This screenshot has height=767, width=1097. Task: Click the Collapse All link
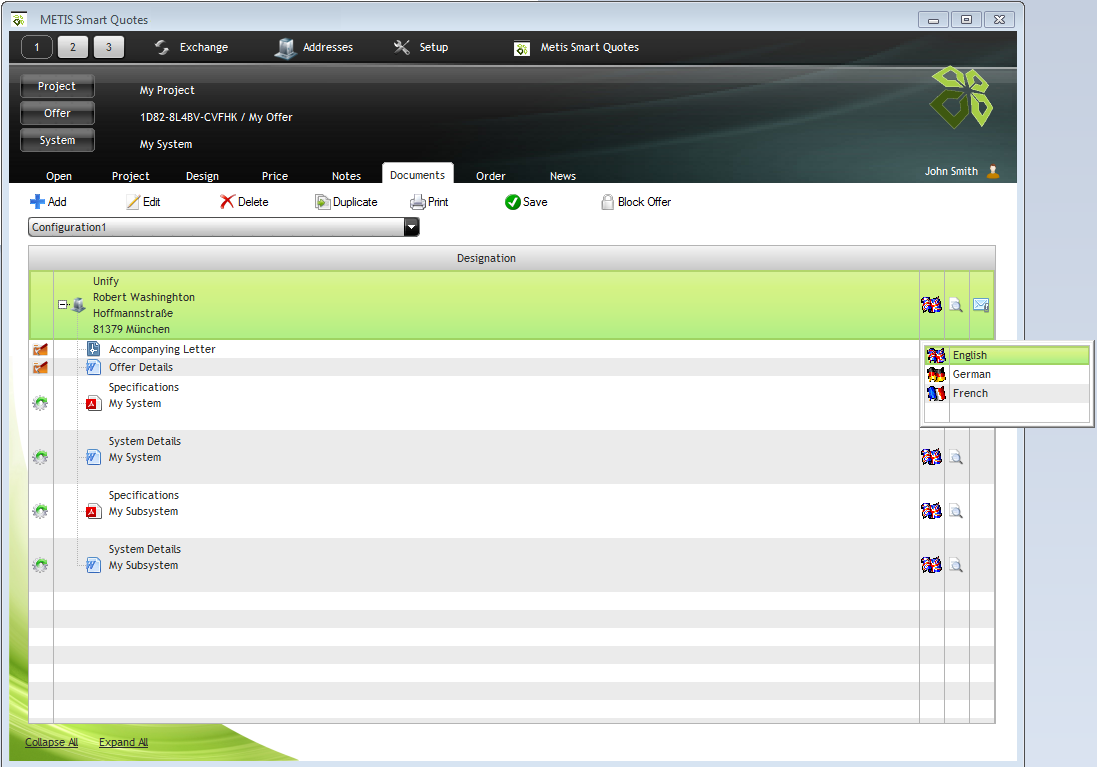51,742
